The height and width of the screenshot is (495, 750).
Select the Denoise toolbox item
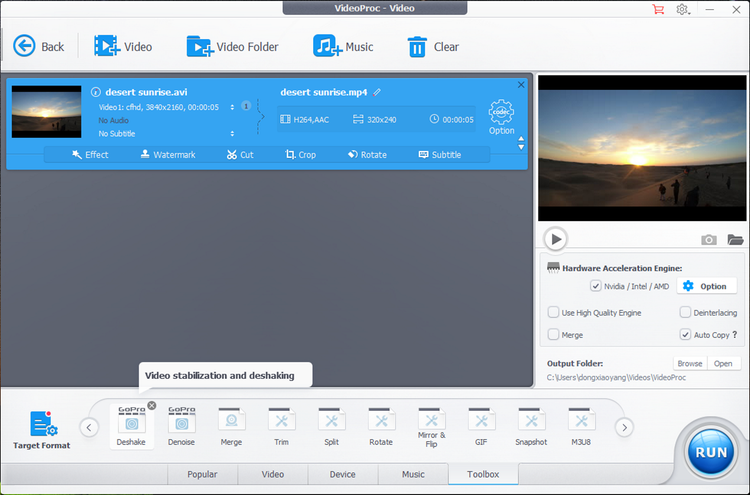click(x=181, y=427)
